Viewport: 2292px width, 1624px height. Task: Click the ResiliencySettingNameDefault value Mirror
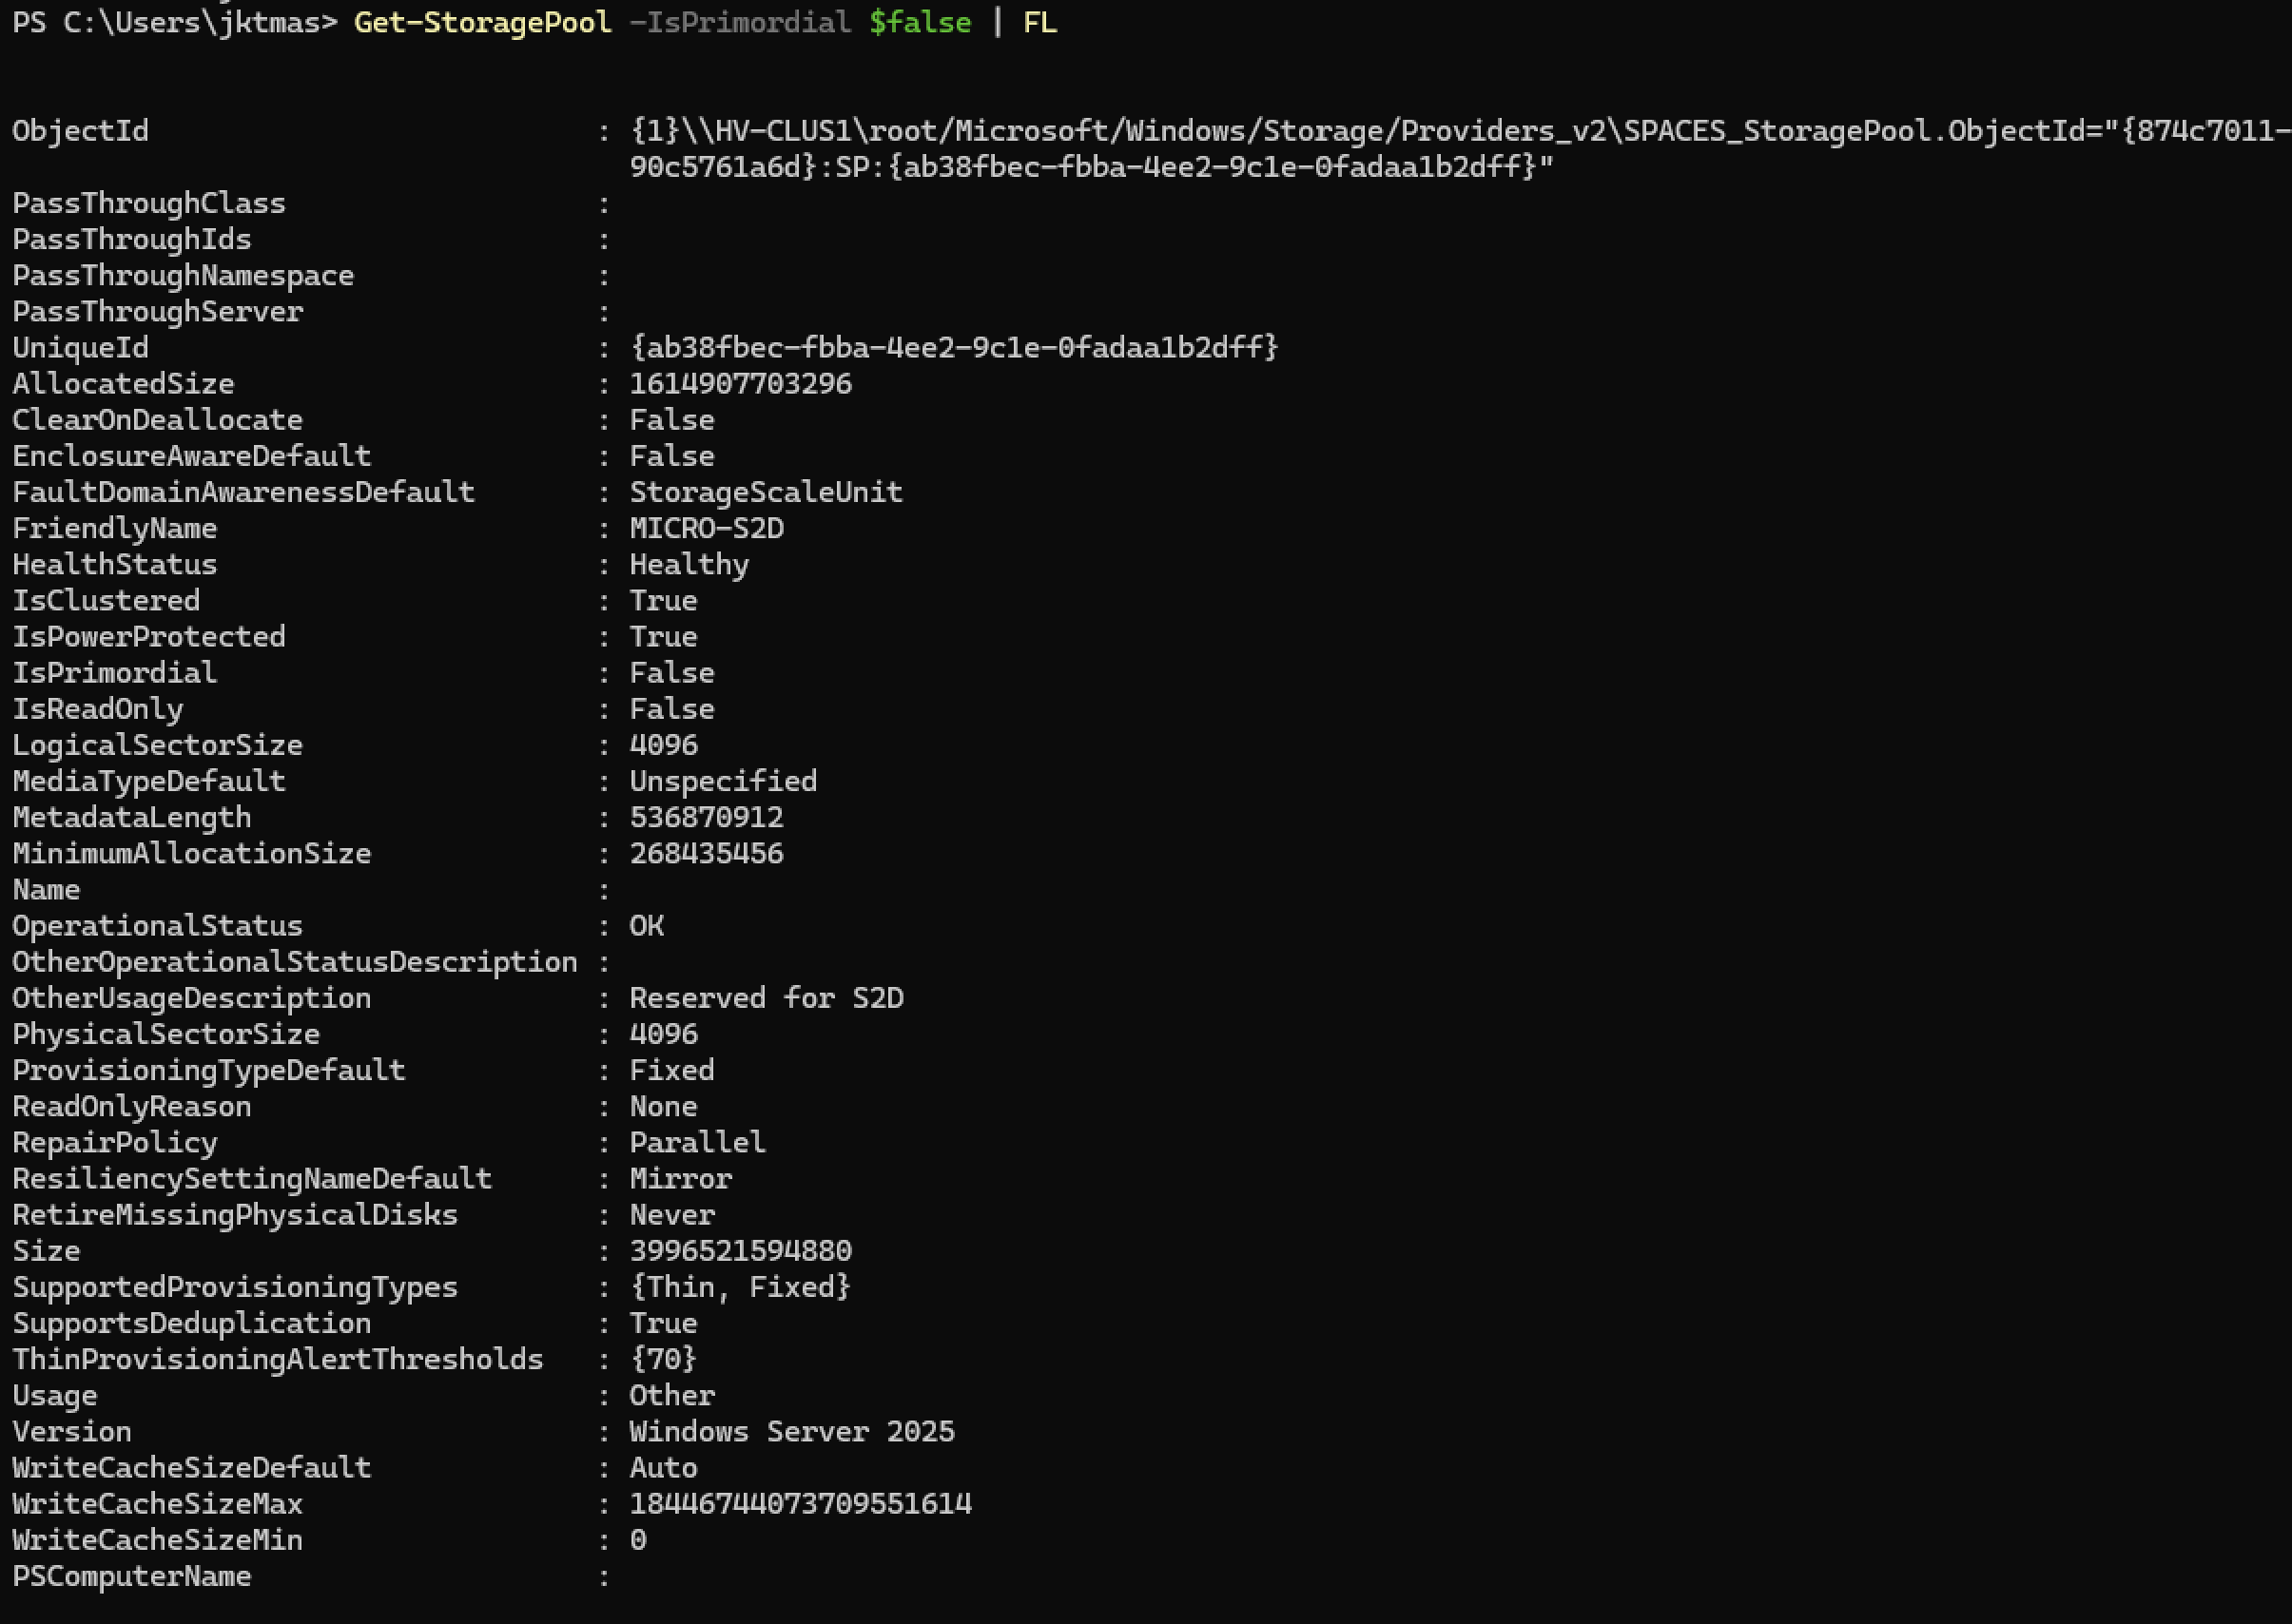680,1179
